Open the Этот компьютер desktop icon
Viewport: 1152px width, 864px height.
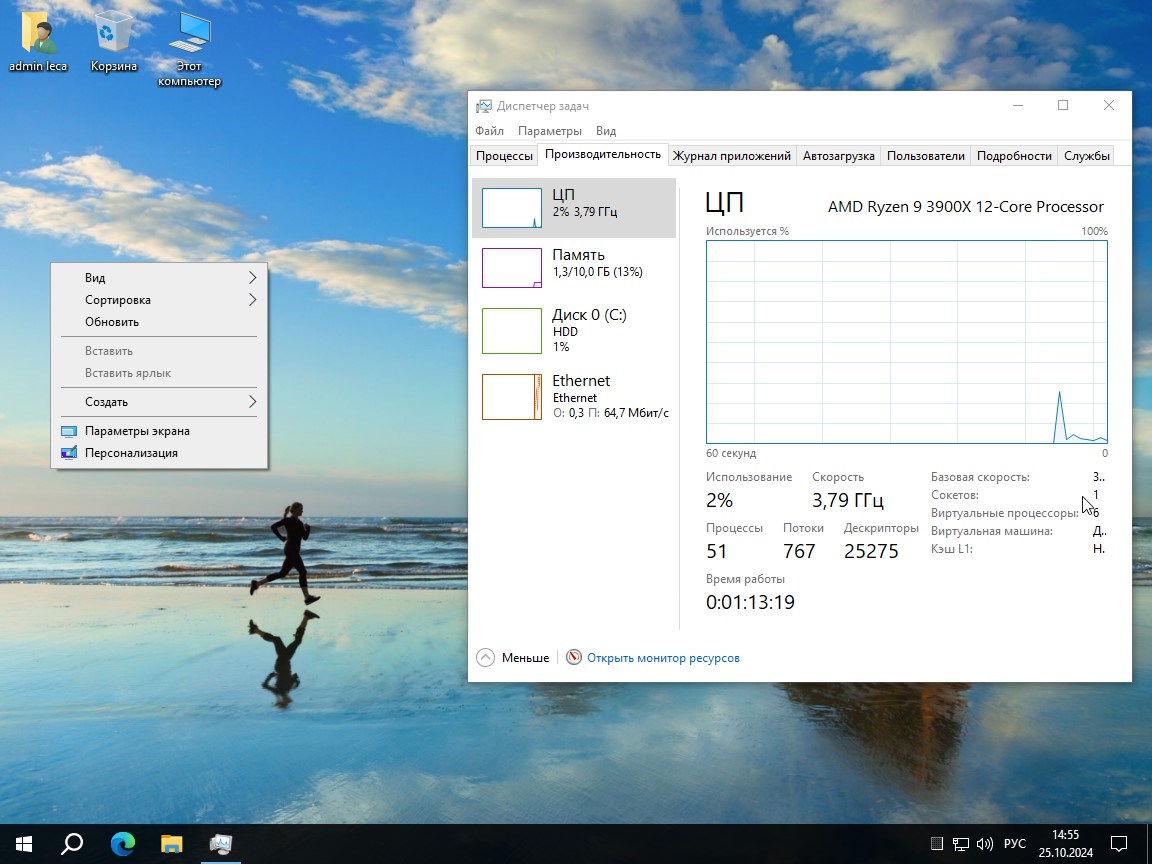point(189,35)
